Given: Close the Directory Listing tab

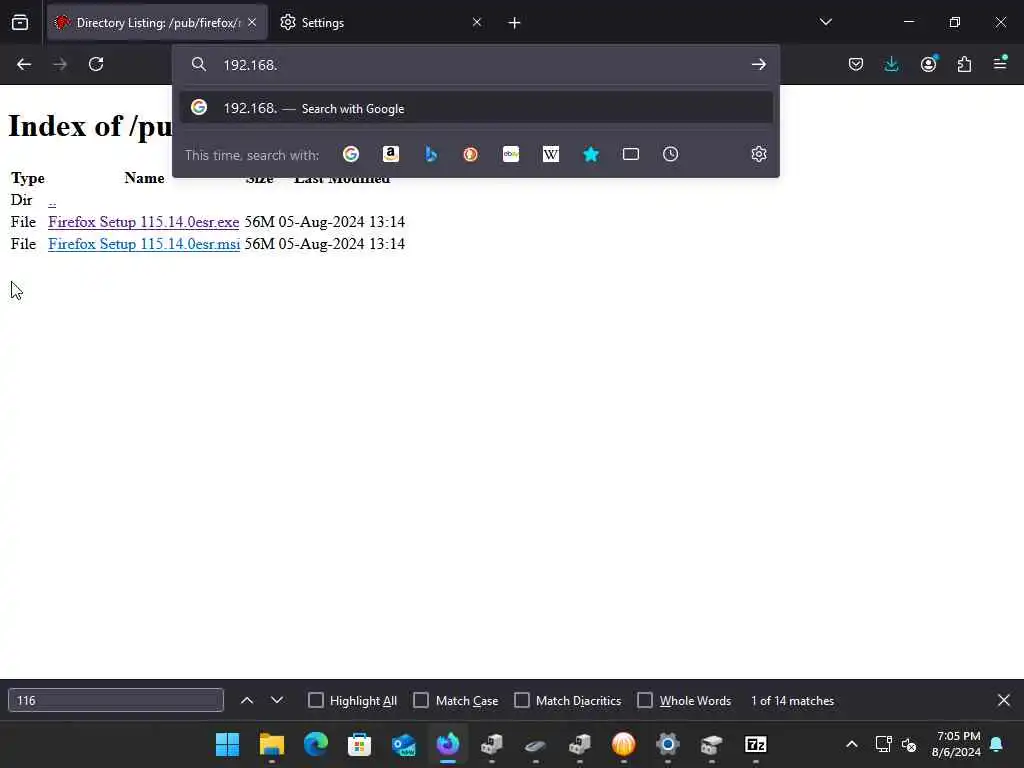Looking at the screenshot, I should (x=252, y=22).
